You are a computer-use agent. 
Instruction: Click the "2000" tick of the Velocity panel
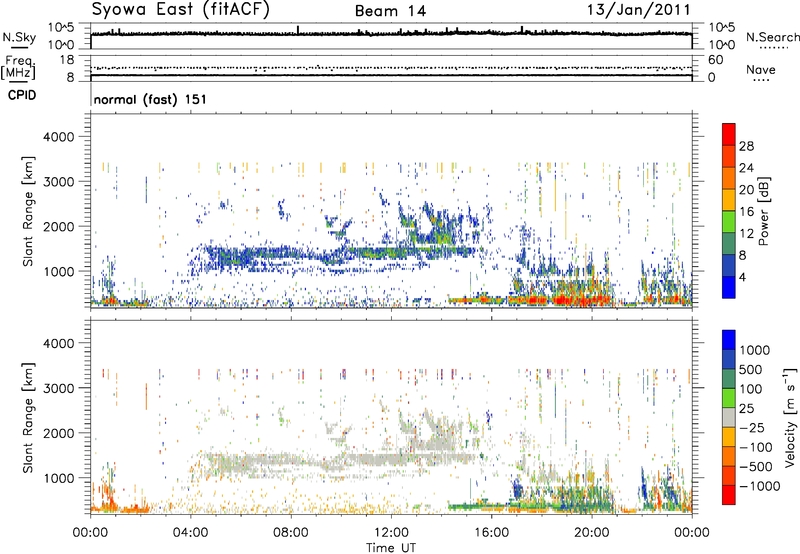58,433
